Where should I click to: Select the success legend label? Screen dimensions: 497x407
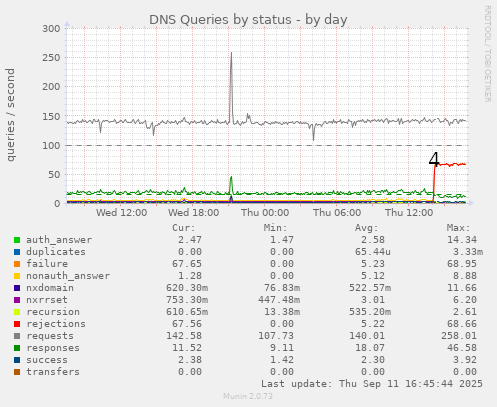tap(47, 360)
